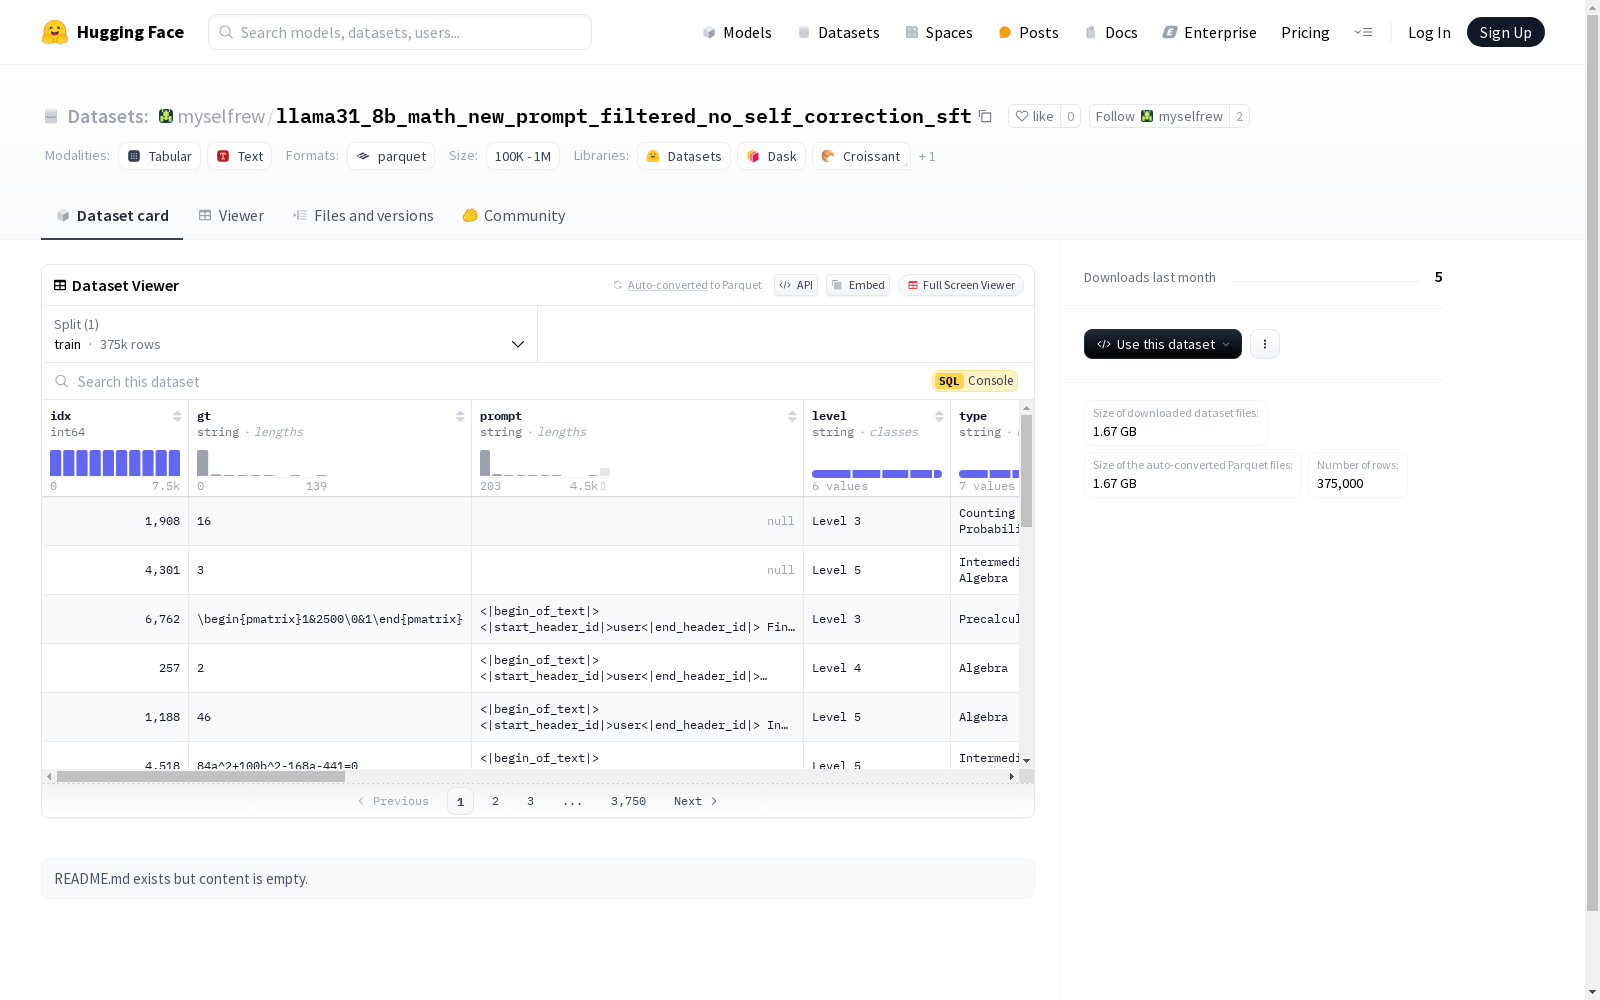Click the Croissant library tag

[x=861, y=156]
